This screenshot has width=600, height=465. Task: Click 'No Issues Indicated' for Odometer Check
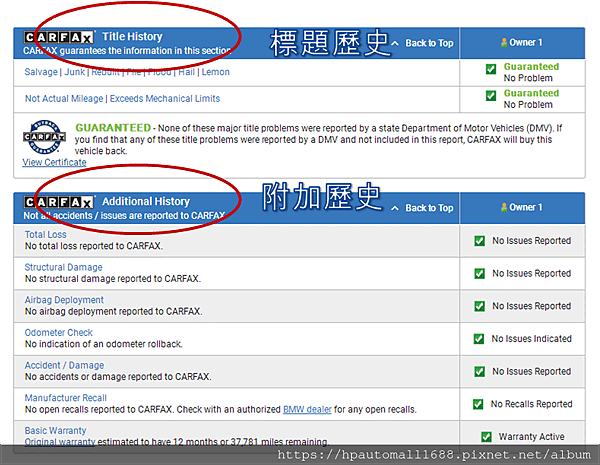click(x=532, y=339)
